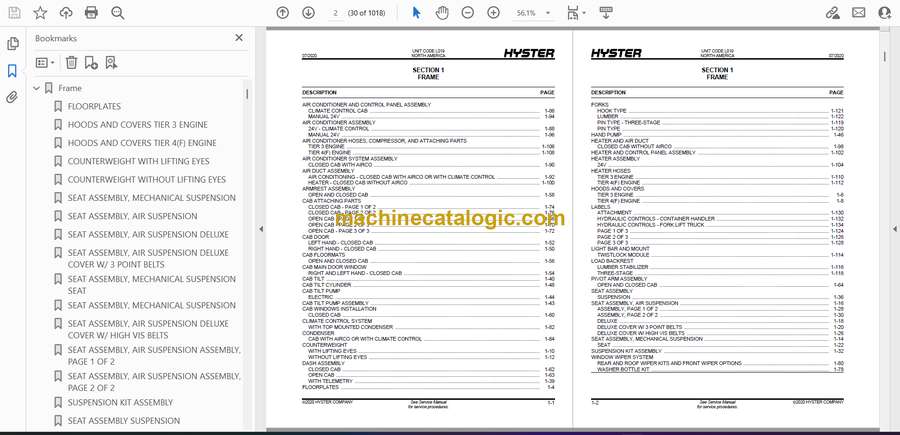
Task: Expand the right tools pane arrow
Action: [894, 229]
